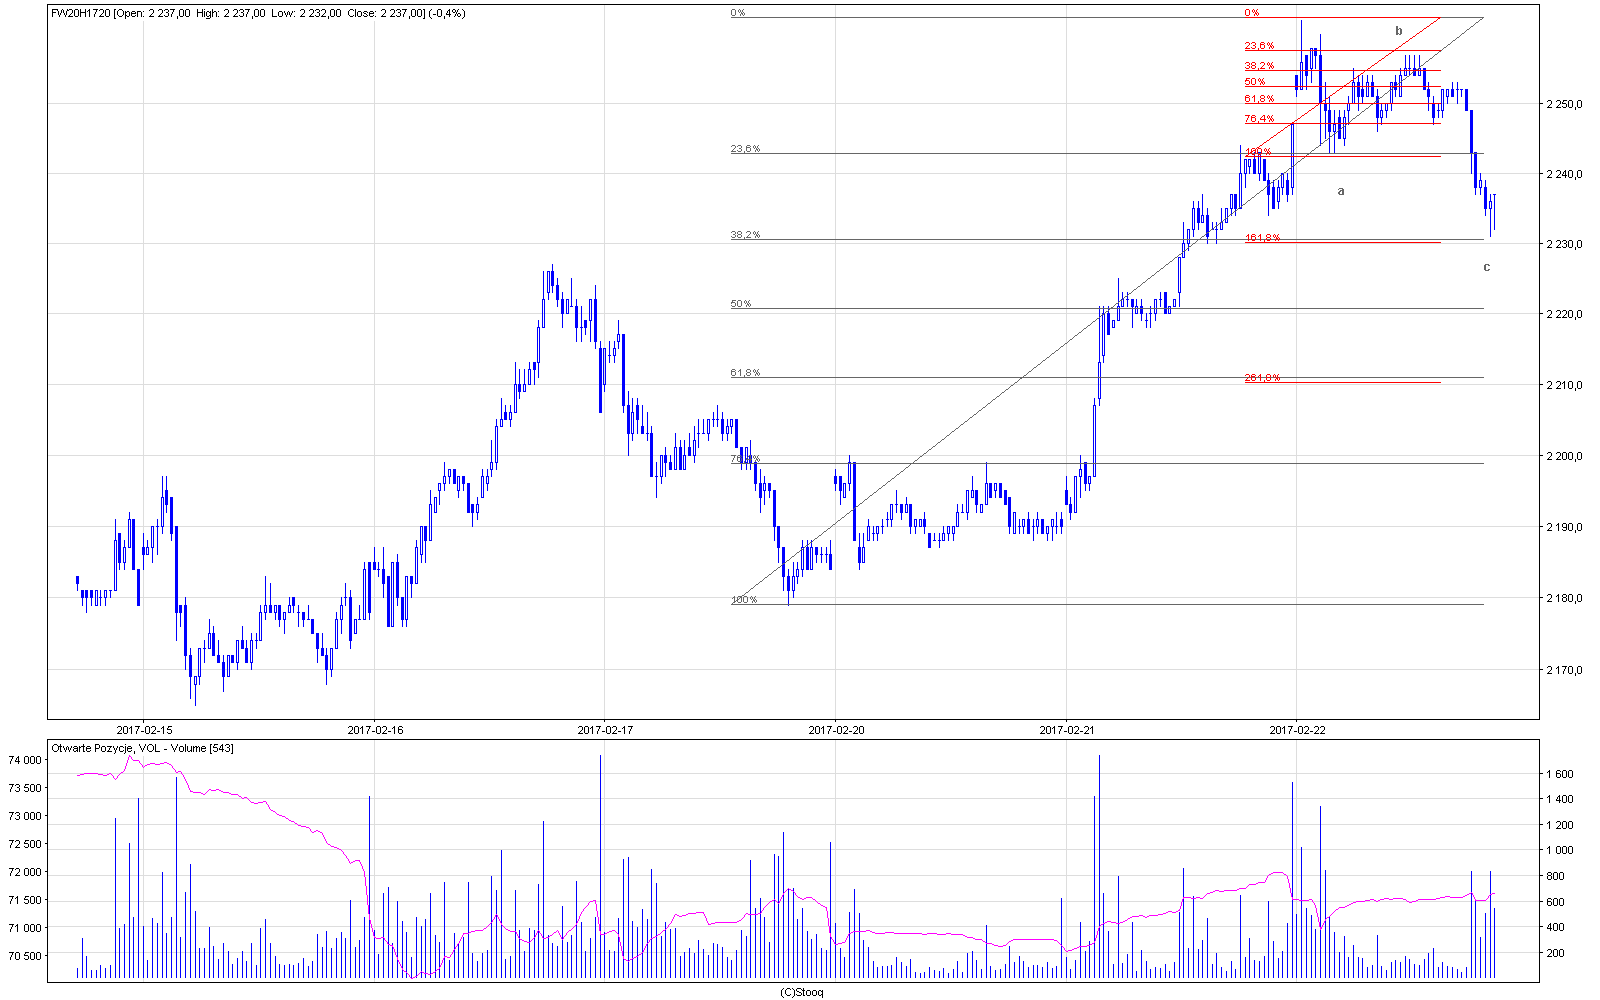Select the 2 180,0 price axis value
This screenshot has height=1000, width=1600.
(1563, 598)
